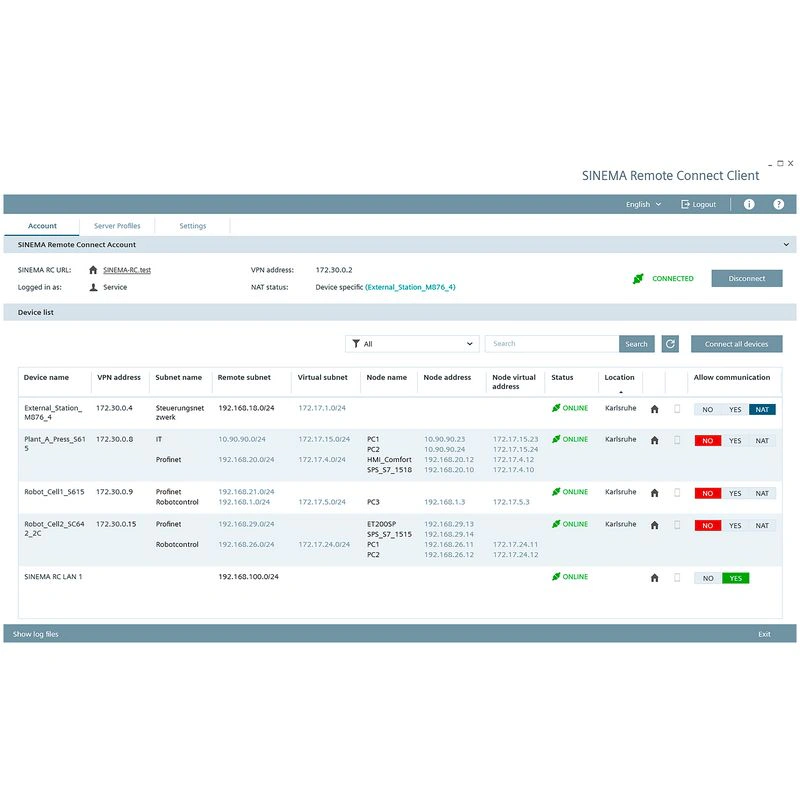Viewport: 800px width, 800px height.
Task: Click home icon in External_Station_M876_4 row
Action: (655, 409)
